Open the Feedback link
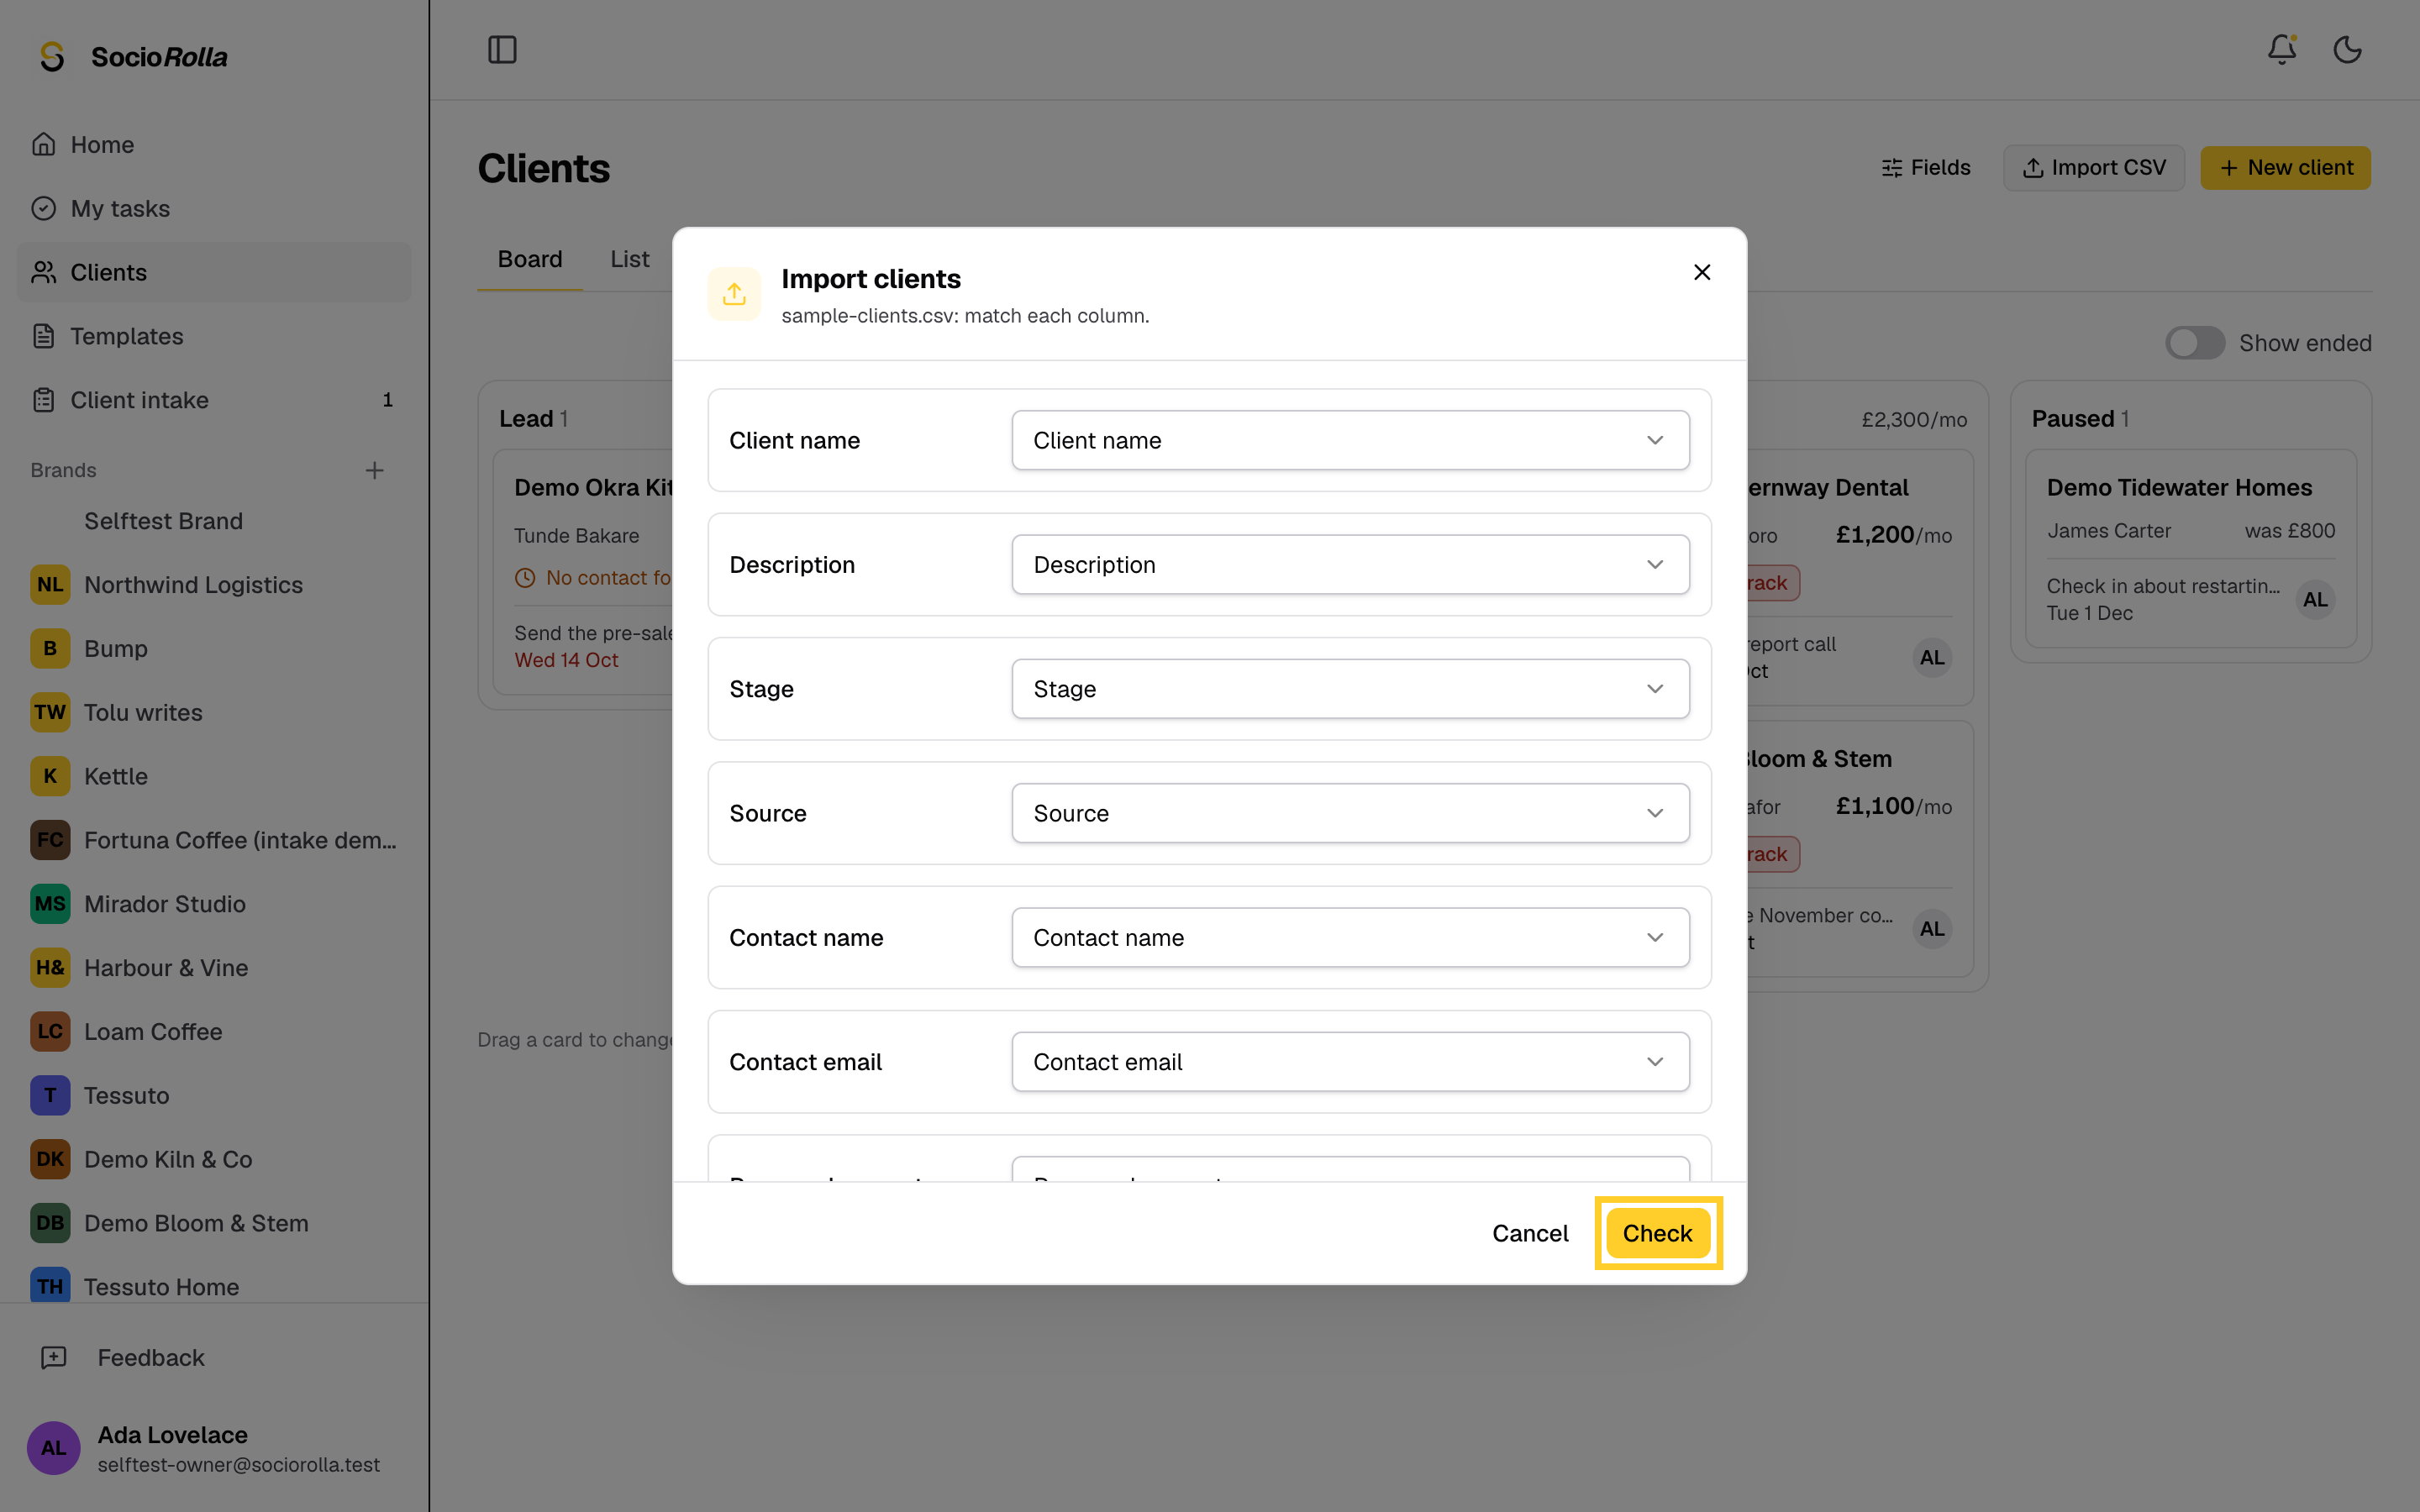The height and width of the screenshot is (1512, 2420). (214, 1357)
